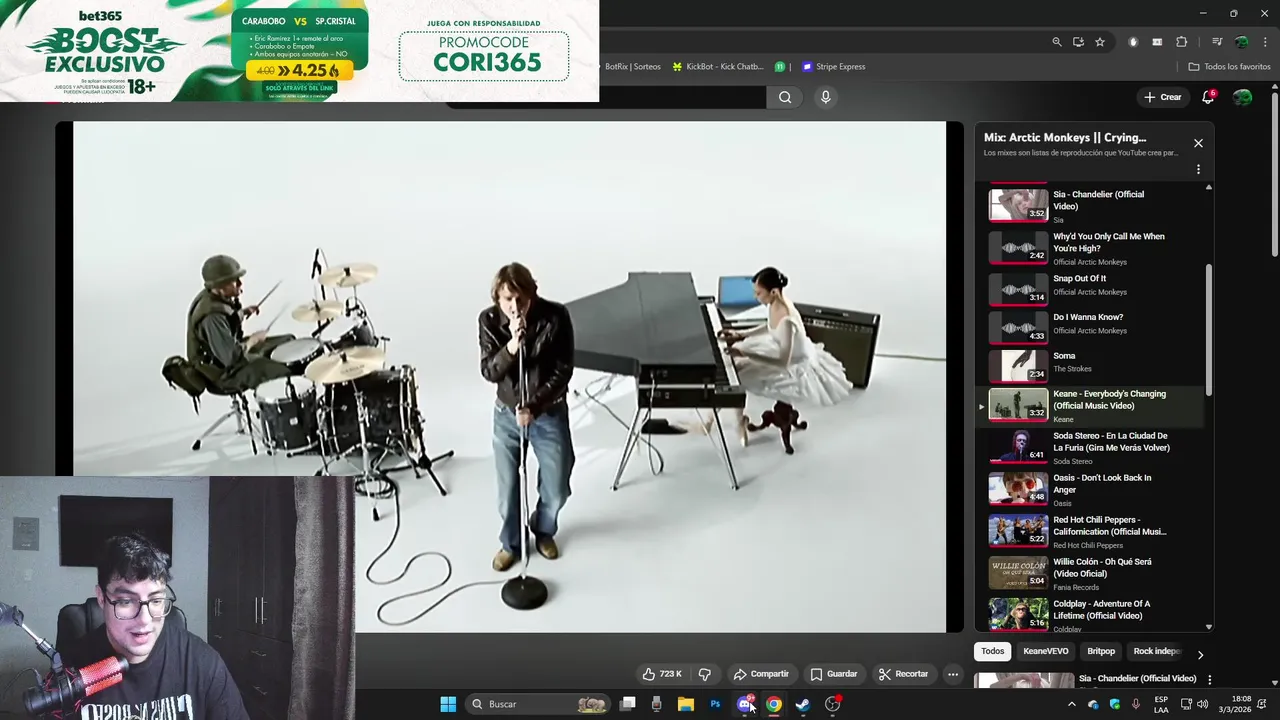The width and height of the screenshot is (1280, 720).
Task: Open Steam from taskbar
Action: (803, 704)
